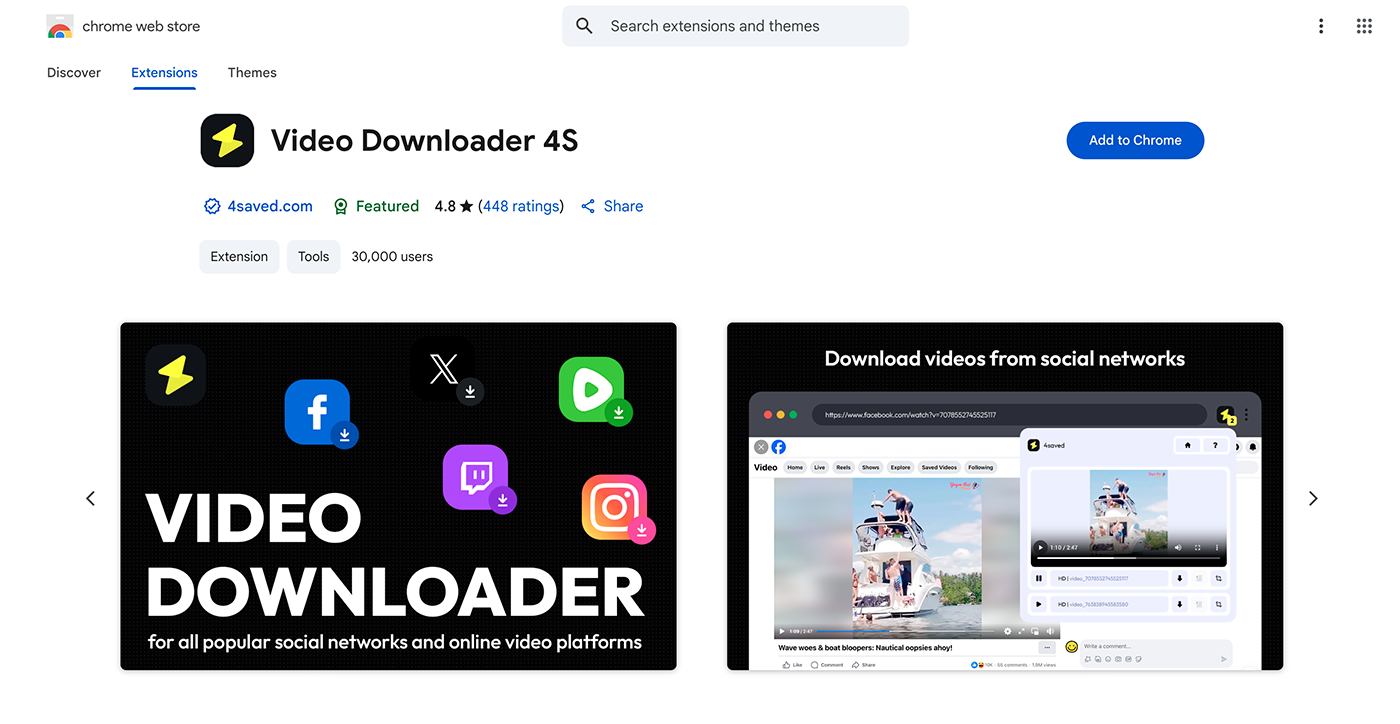Viewport: 1400px width, 724px height.
Task: Click the Share icon
Action: click(588, 206)
